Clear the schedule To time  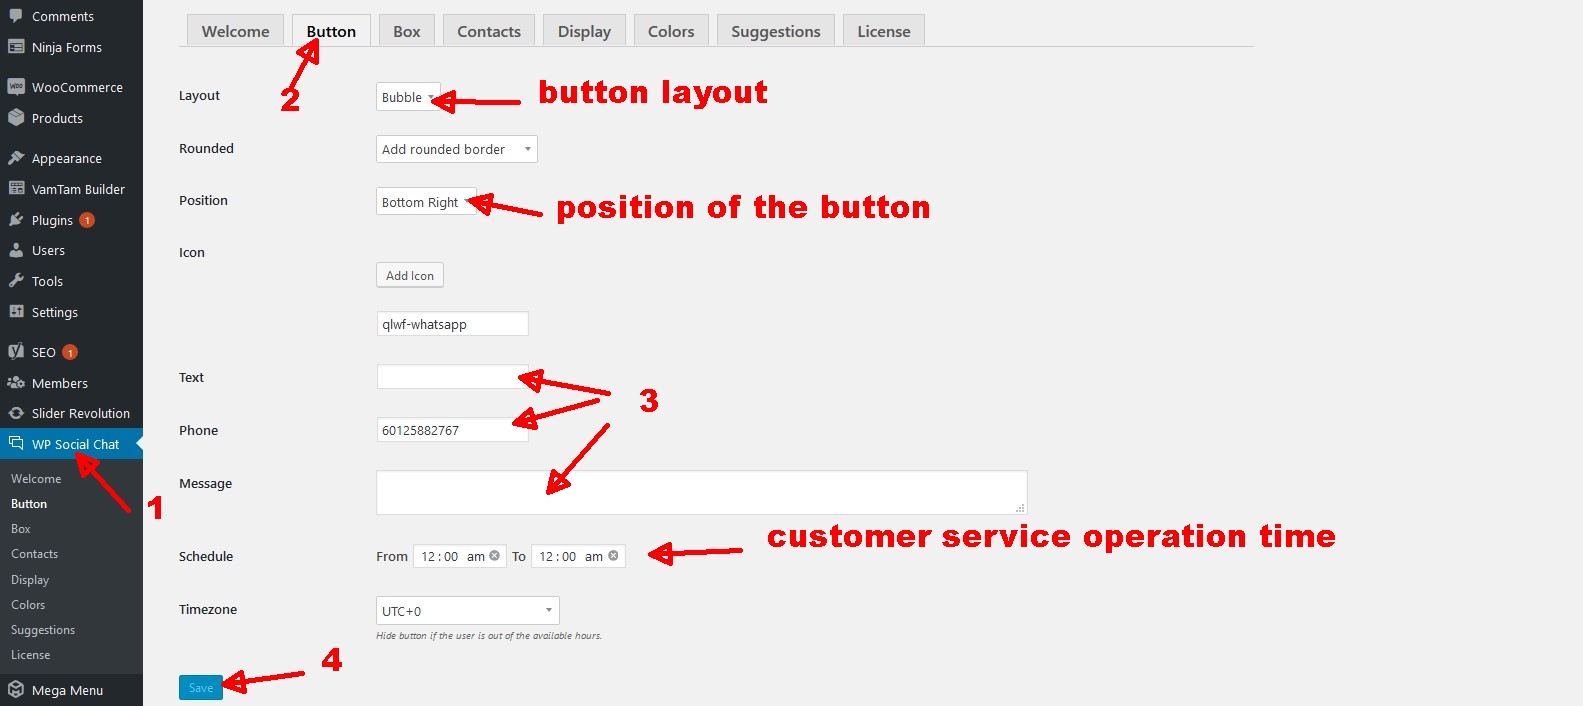click(x=613, y=556)
